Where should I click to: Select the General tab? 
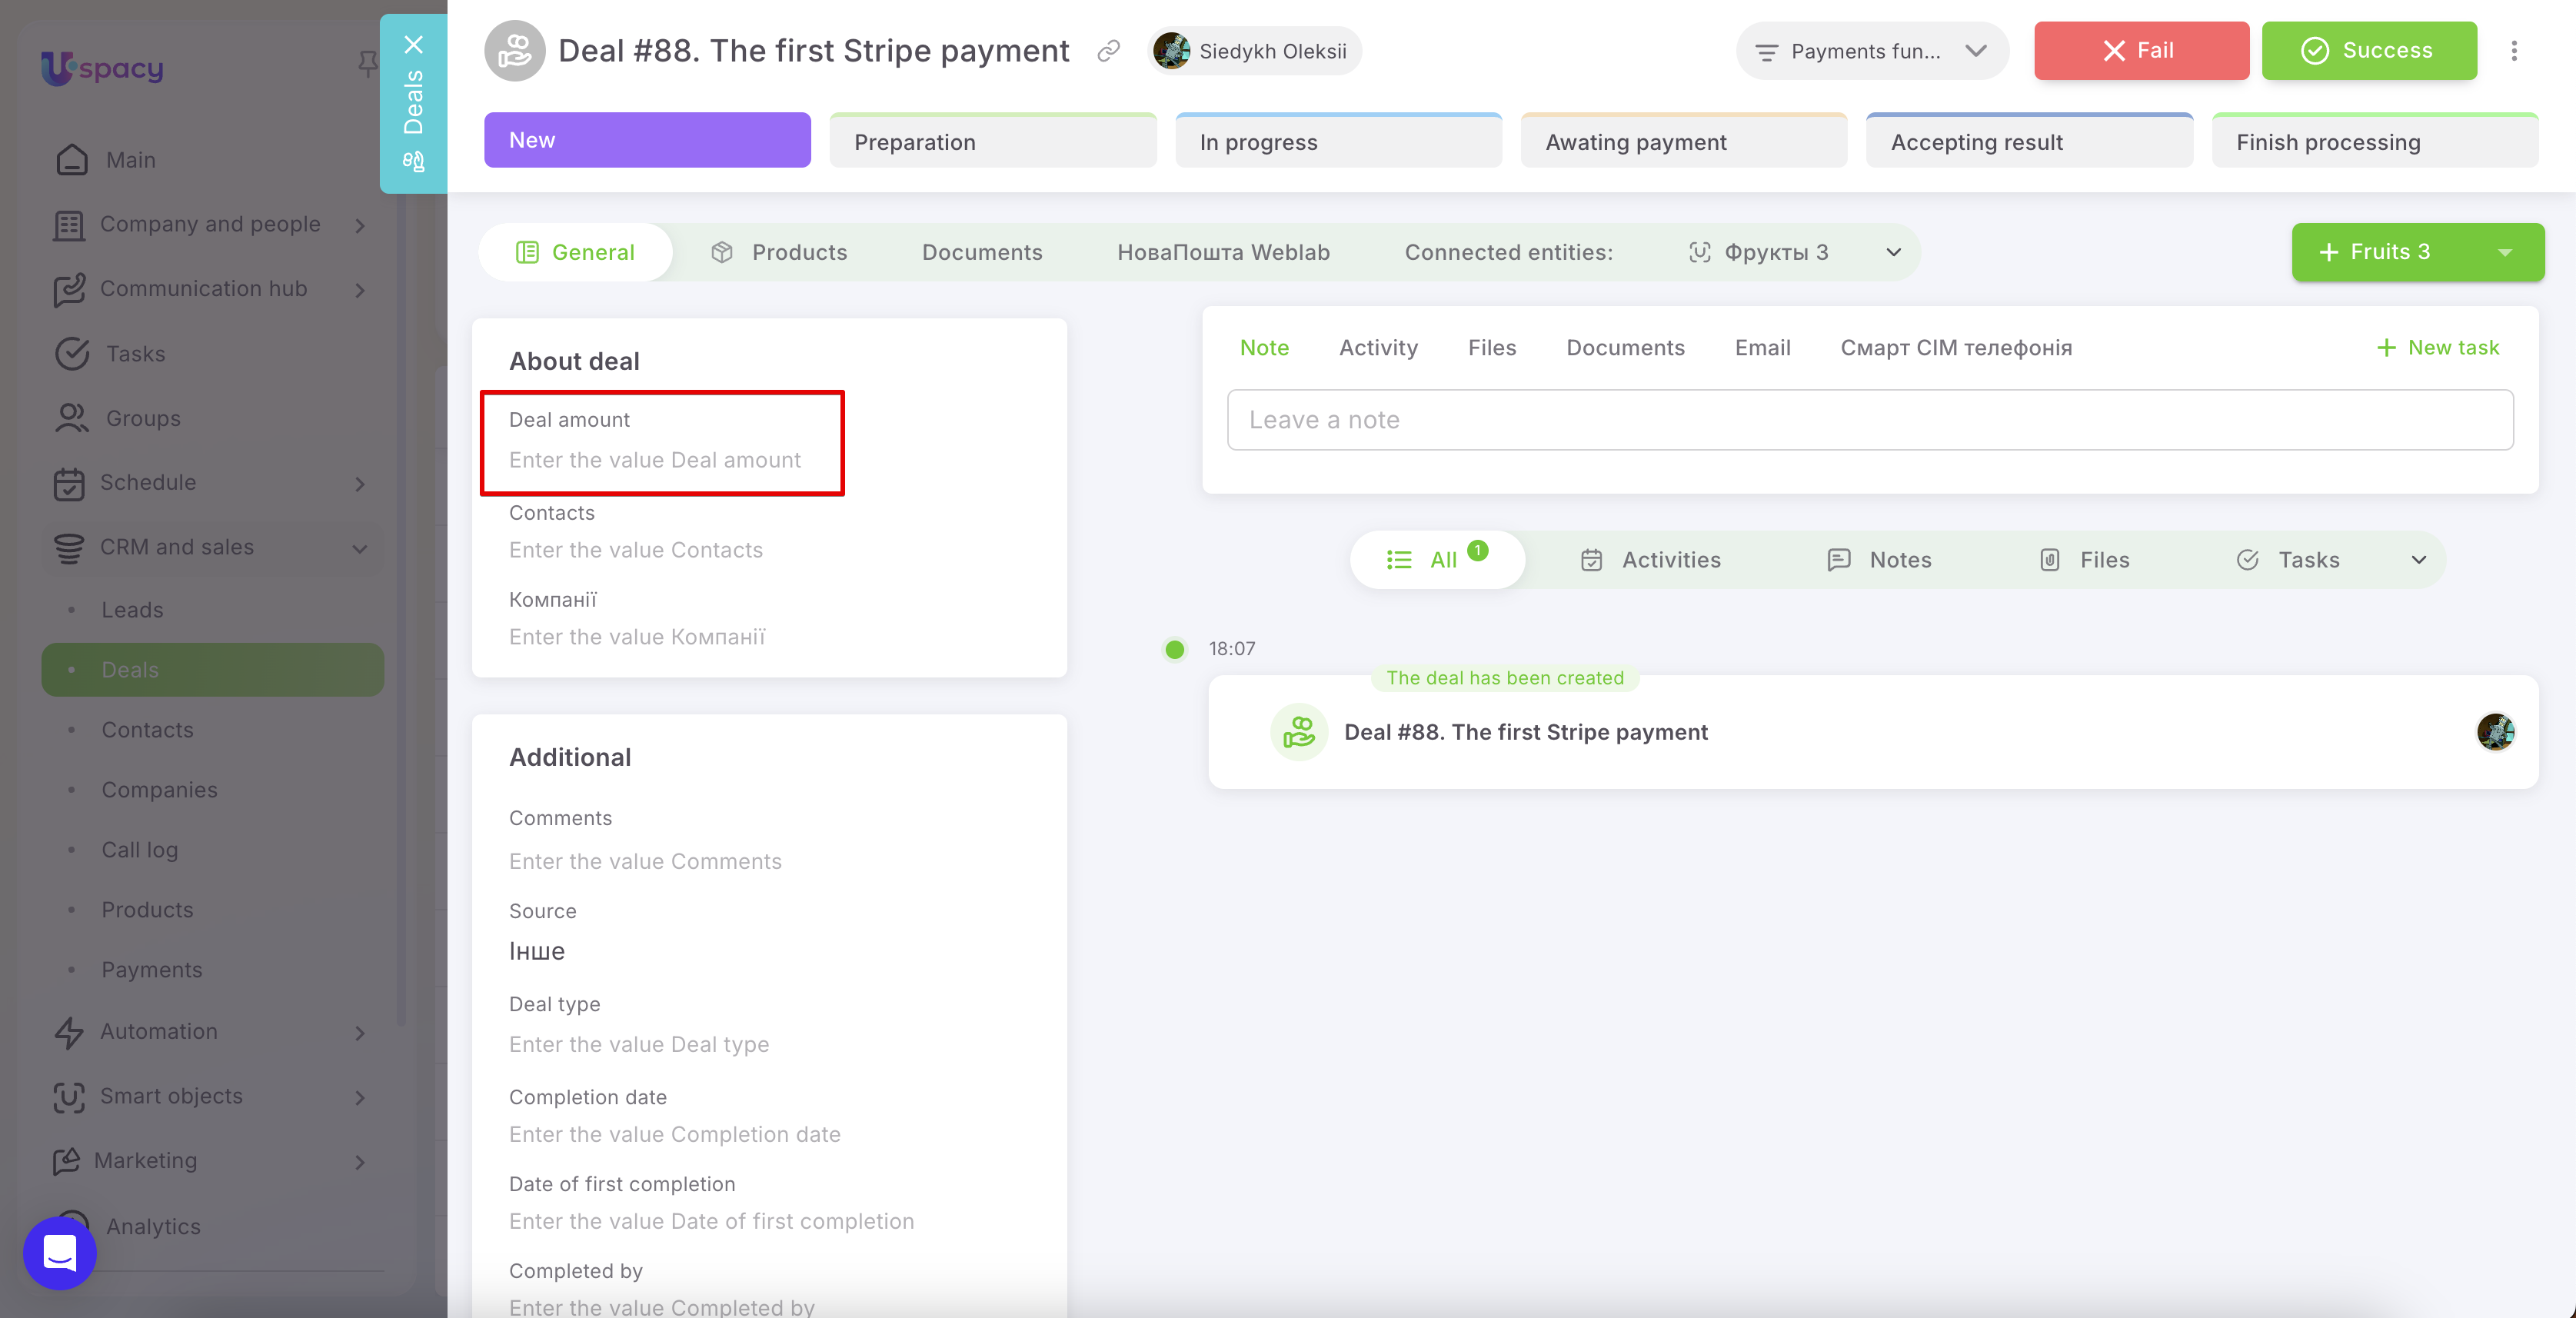click(x=575, y=252)
